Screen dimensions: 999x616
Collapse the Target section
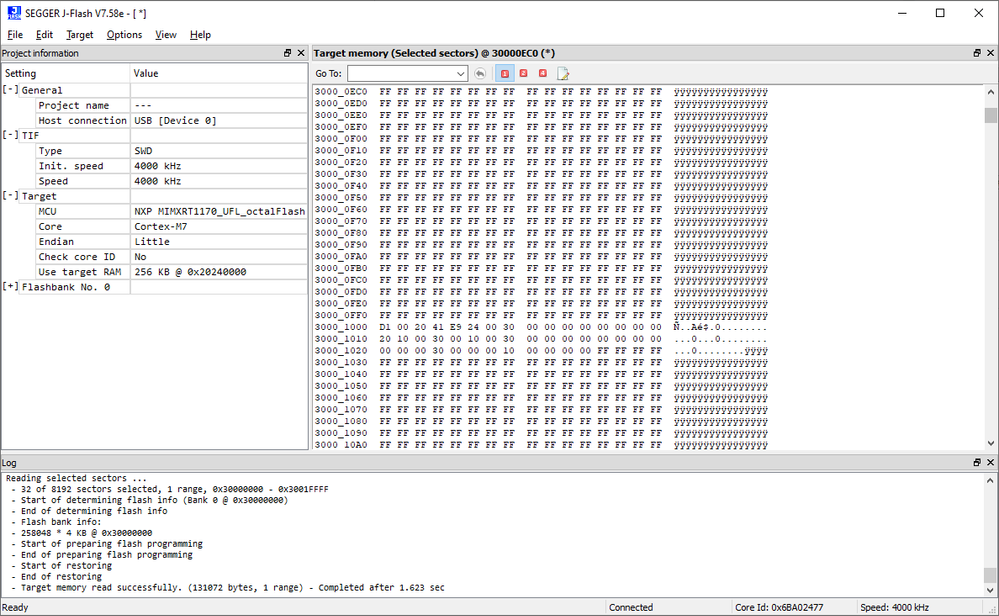click(x=10, y=196)
